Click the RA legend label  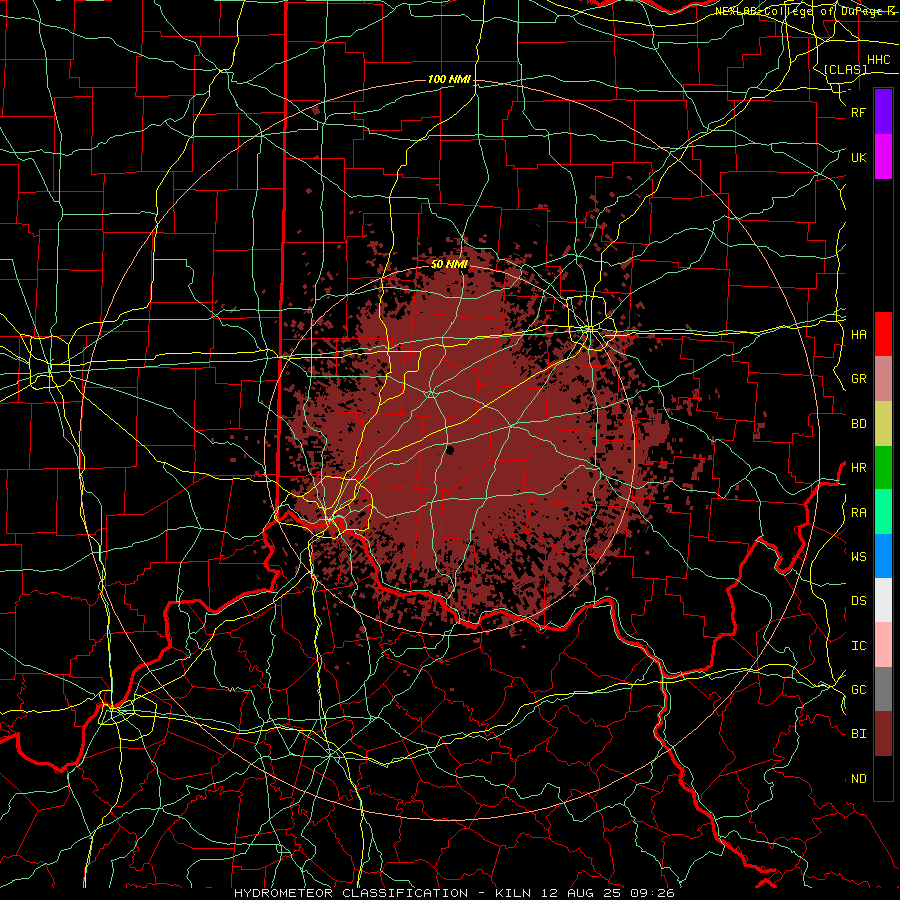[x=859, y=512]
